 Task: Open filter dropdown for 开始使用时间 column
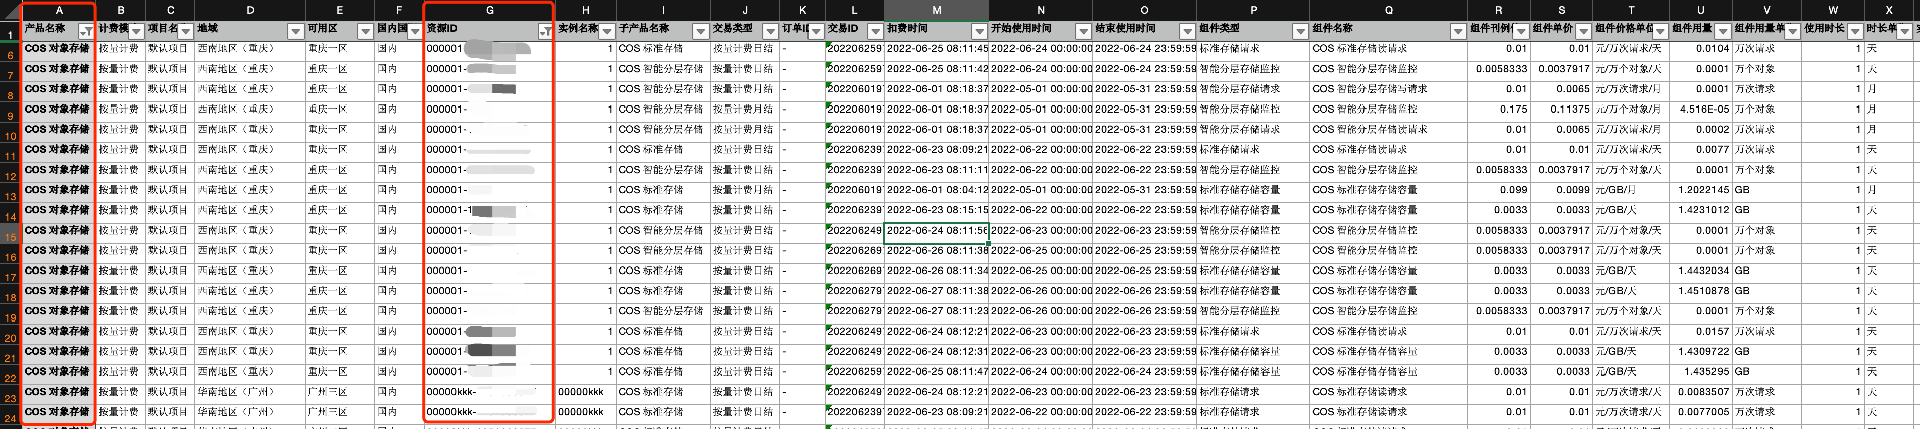point(1083,32)
